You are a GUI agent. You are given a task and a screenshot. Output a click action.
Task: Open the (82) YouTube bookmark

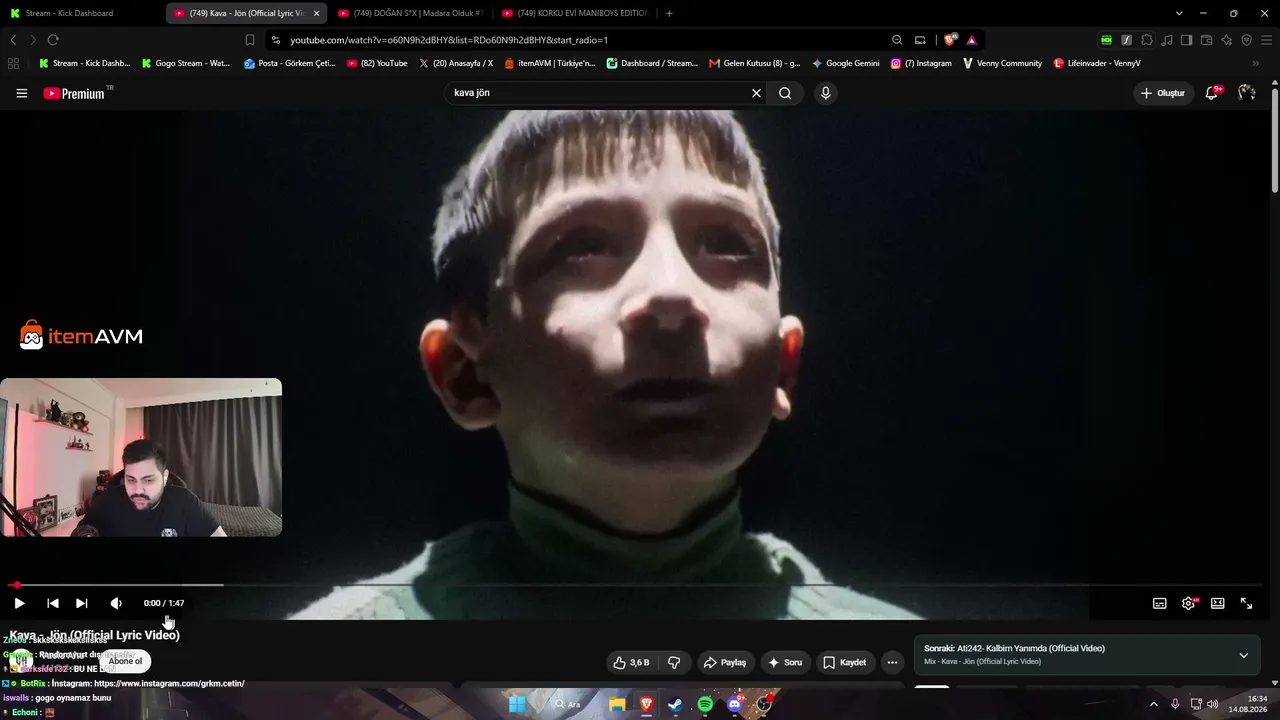(x=377, y=63)
